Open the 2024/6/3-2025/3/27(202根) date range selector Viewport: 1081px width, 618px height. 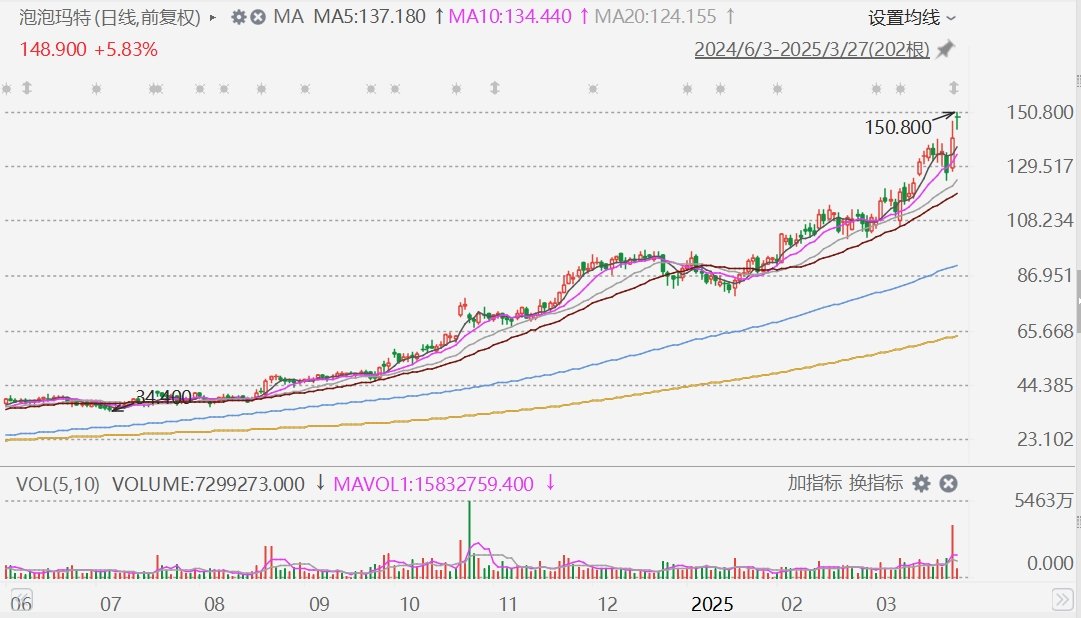812,50
